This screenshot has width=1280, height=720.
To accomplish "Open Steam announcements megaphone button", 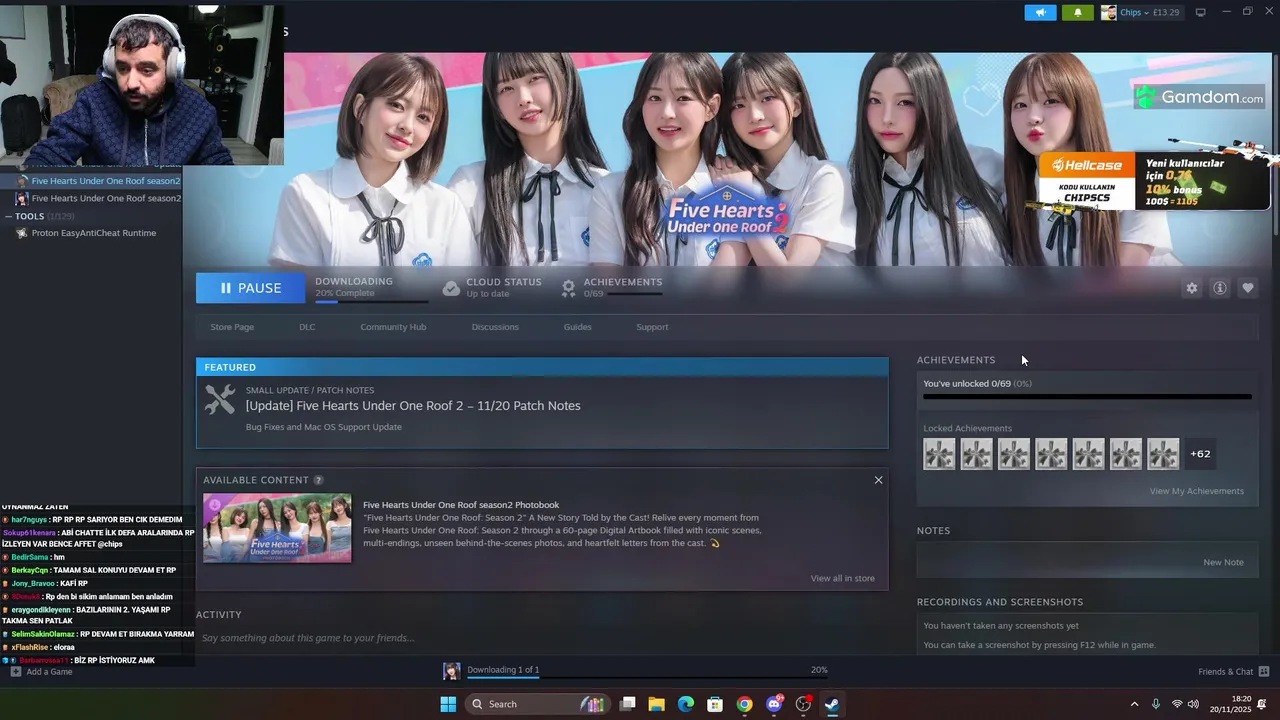I will [x=1040, y=12].
